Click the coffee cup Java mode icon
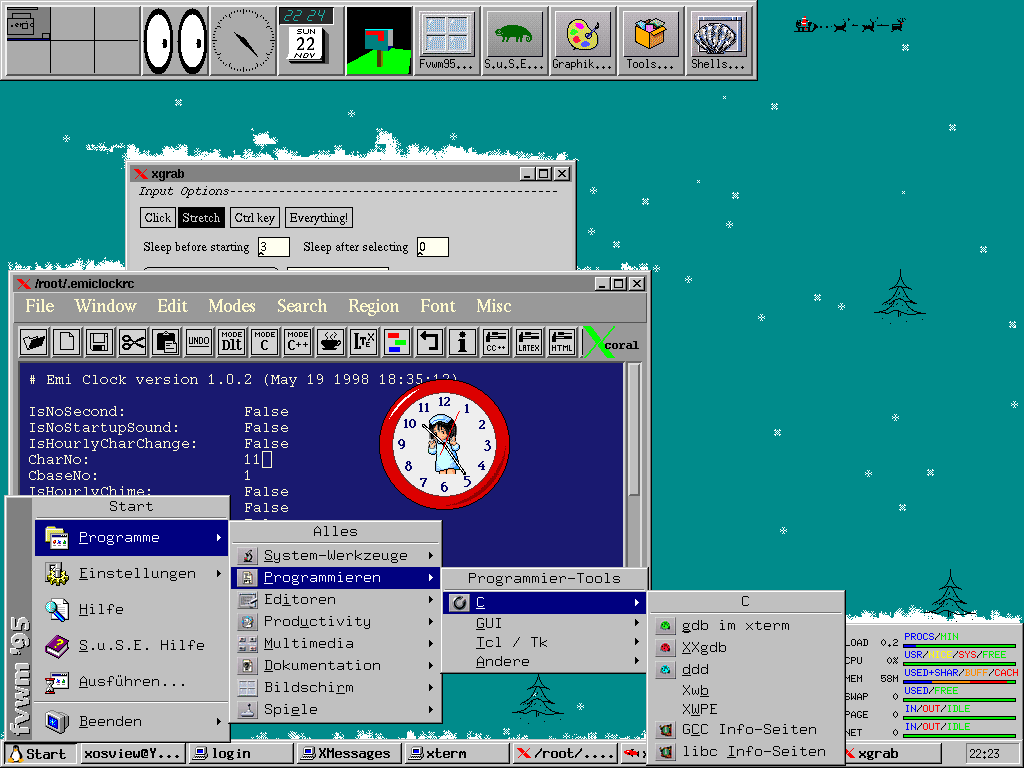1024x768 pixels. 330,342
